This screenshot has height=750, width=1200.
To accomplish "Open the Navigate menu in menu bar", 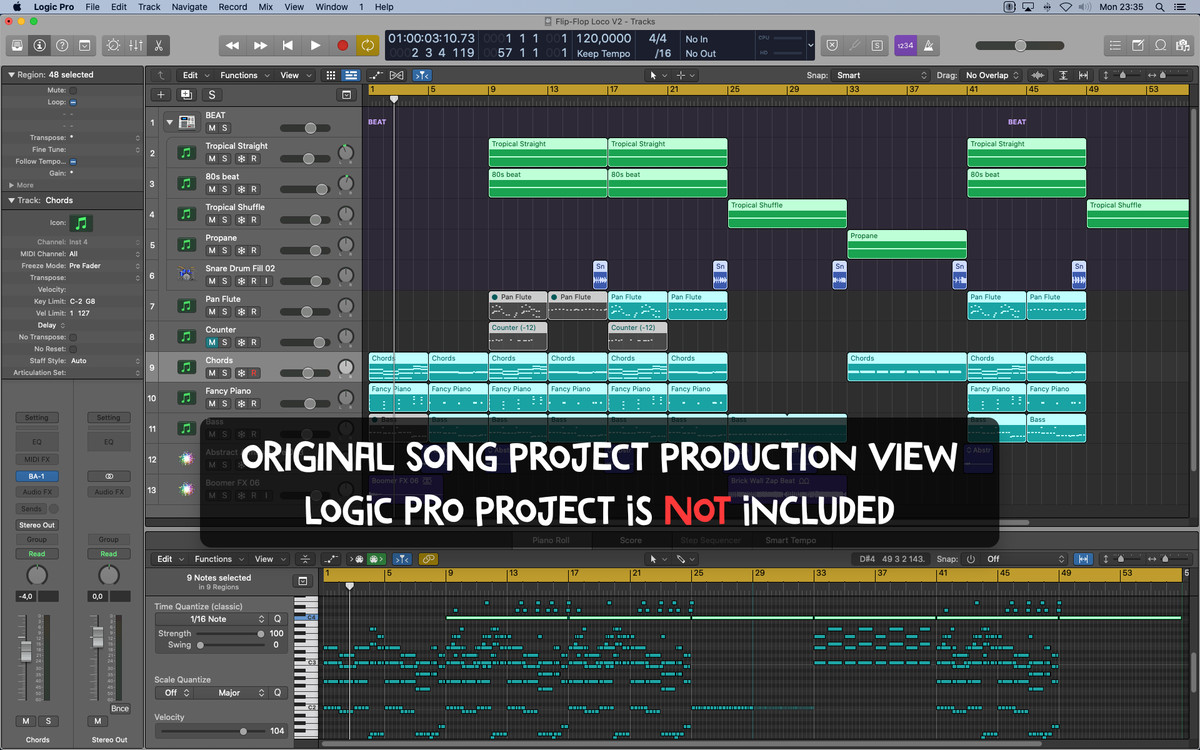I will point(189,7).
